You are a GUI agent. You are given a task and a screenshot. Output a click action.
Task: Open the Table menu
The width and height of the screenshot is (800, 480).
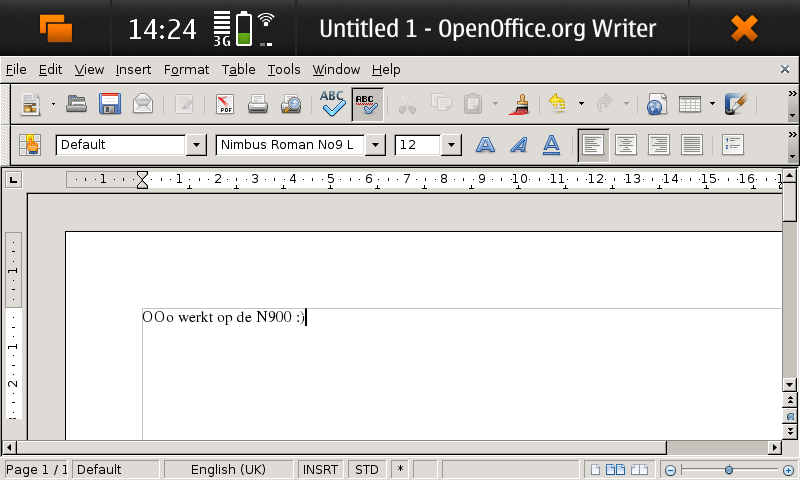pyautogui.click(x=238, y=69)
